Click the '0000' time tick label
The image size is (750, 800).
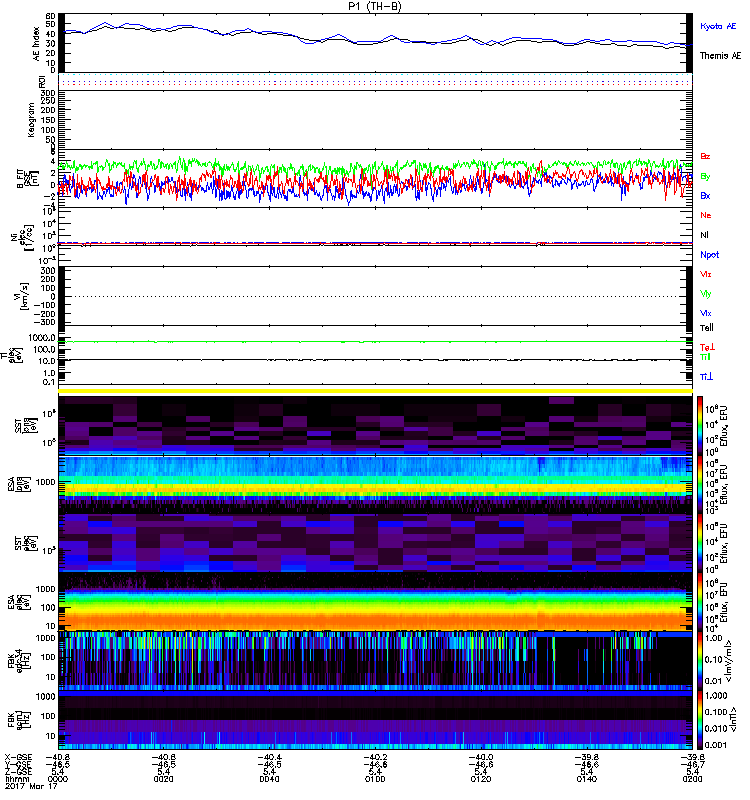(58, 779)
